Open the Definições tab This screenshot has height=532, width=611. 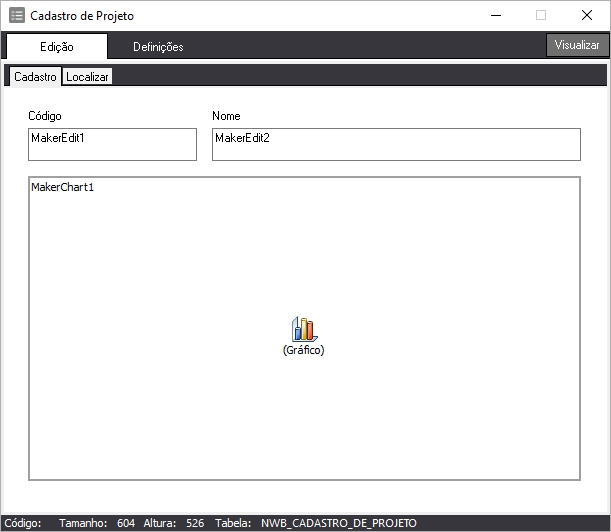[x=158, y=47]
